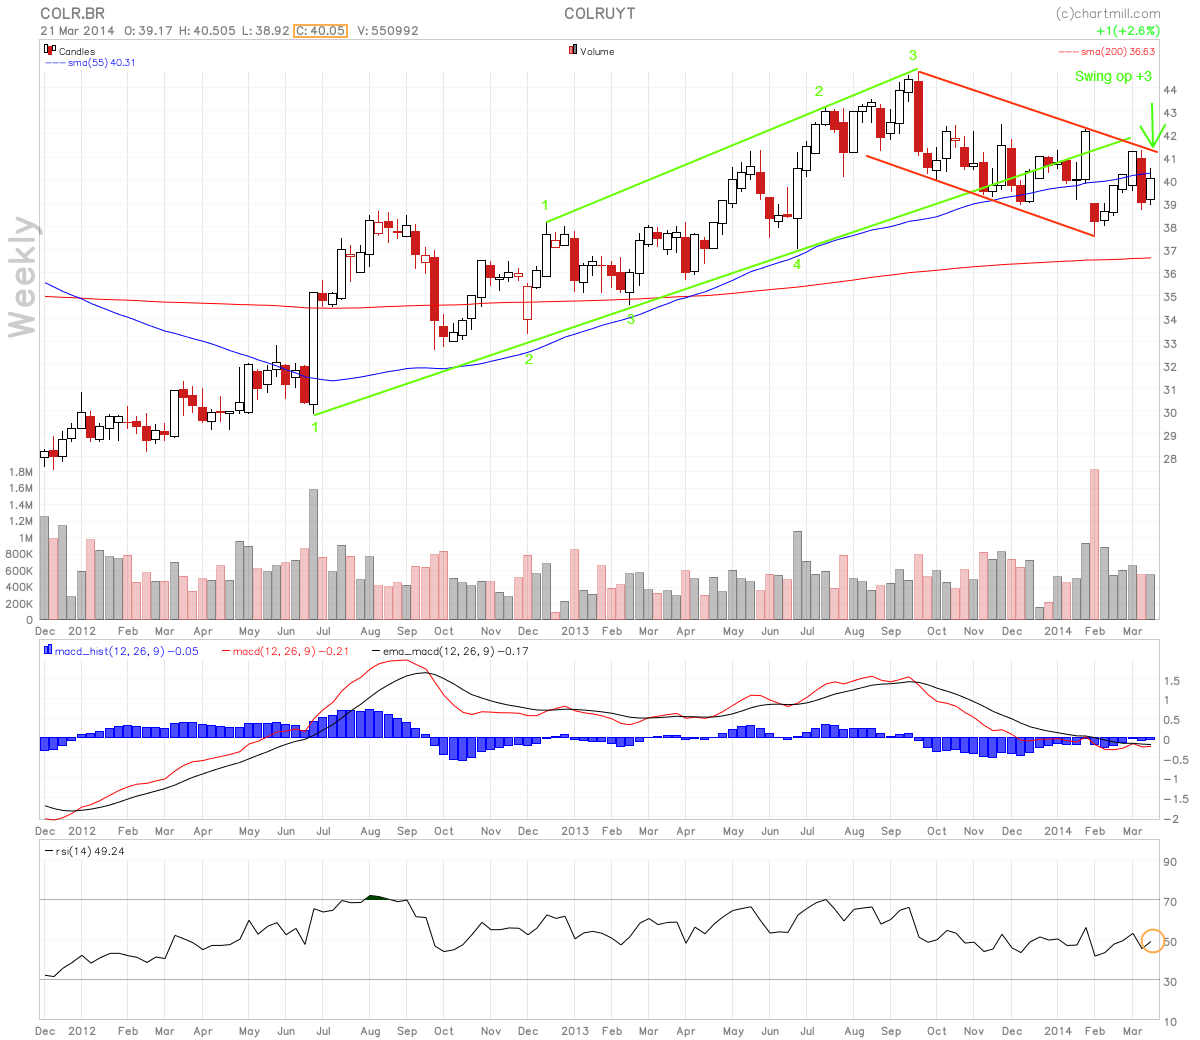Click the Candles legend label
Screen dimensions: 1200x1040
(77, 51)
